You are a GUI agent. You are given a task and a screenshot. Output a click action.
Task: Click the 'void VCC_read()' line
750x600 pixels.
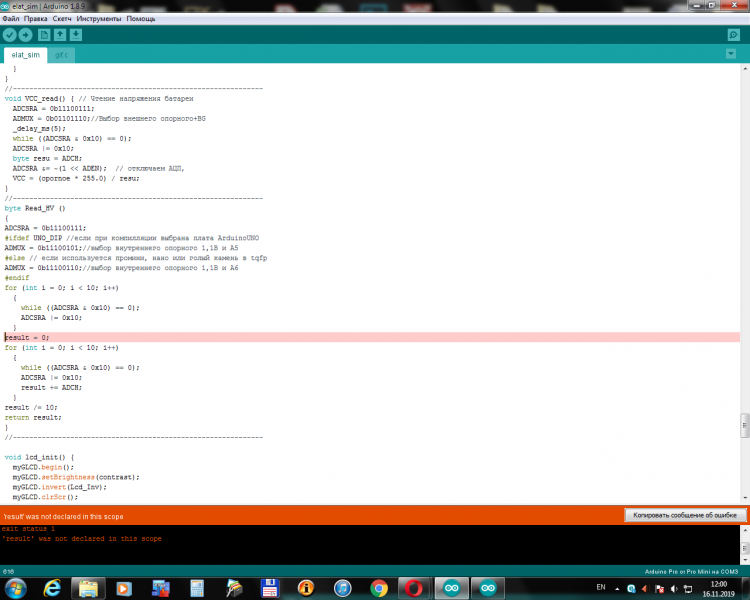tap(99, 99)
